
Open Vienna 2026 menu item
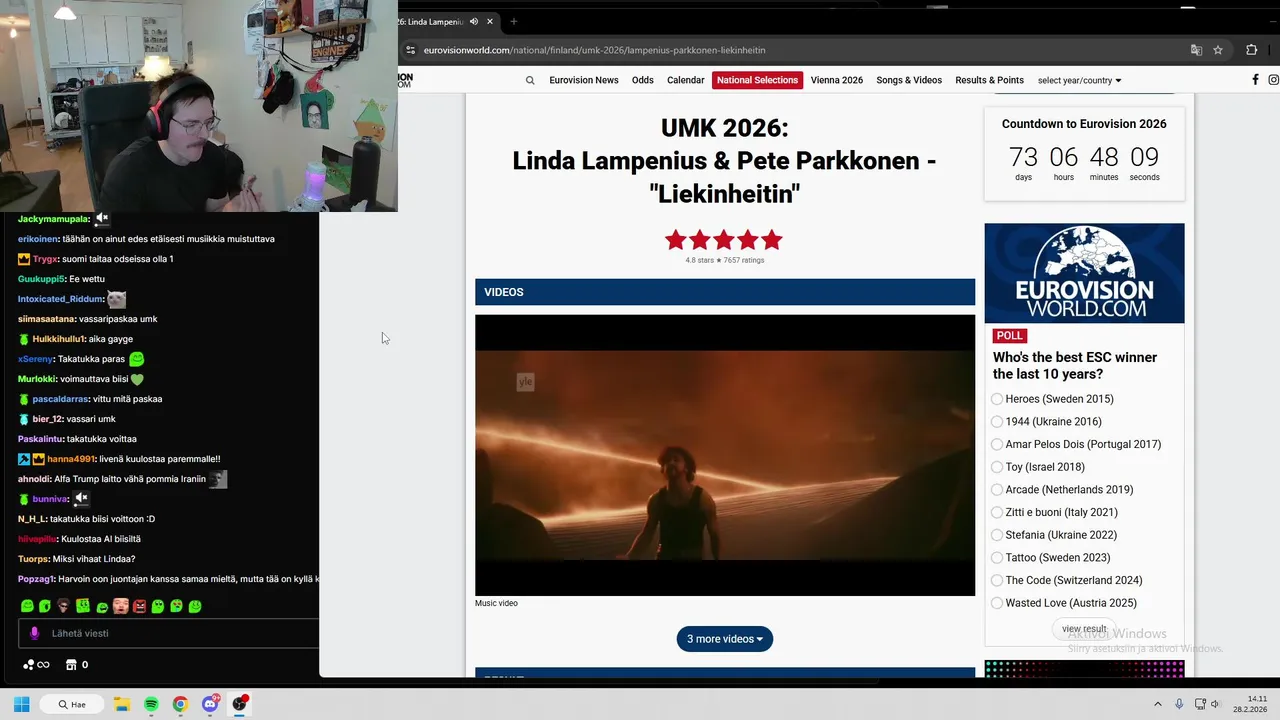click(837, 80)
